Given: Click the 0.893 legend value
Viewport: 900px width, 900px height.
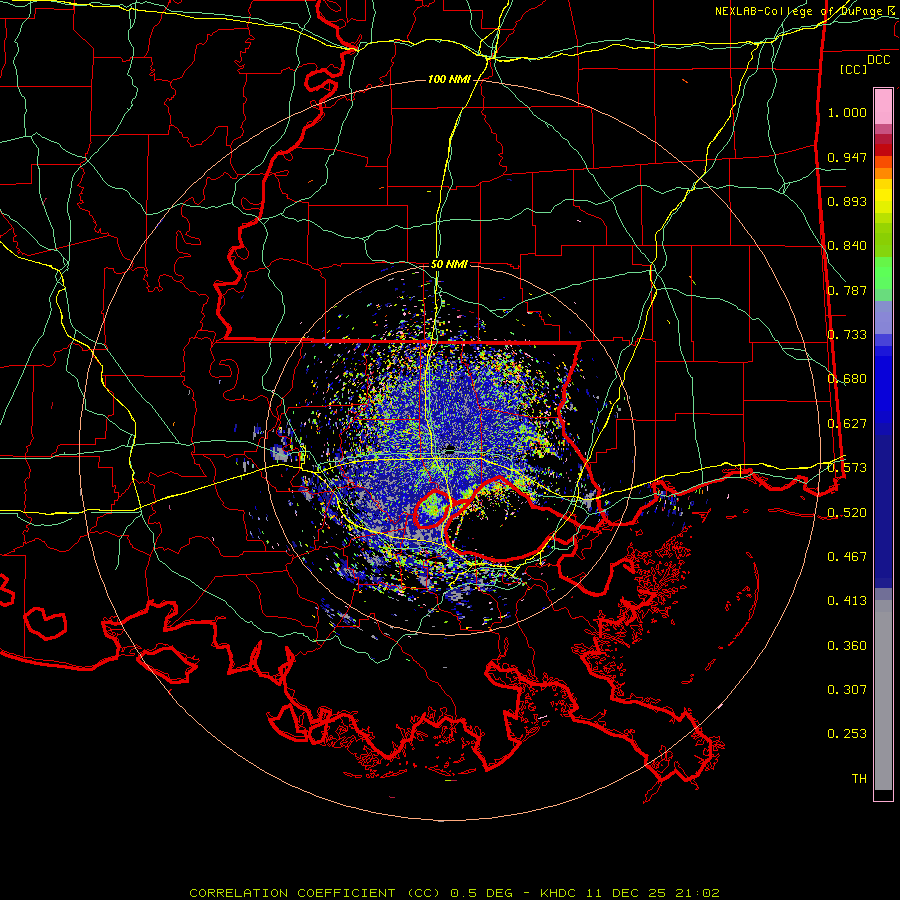Looking at the screenshot, I should click(x=847, y=201).
